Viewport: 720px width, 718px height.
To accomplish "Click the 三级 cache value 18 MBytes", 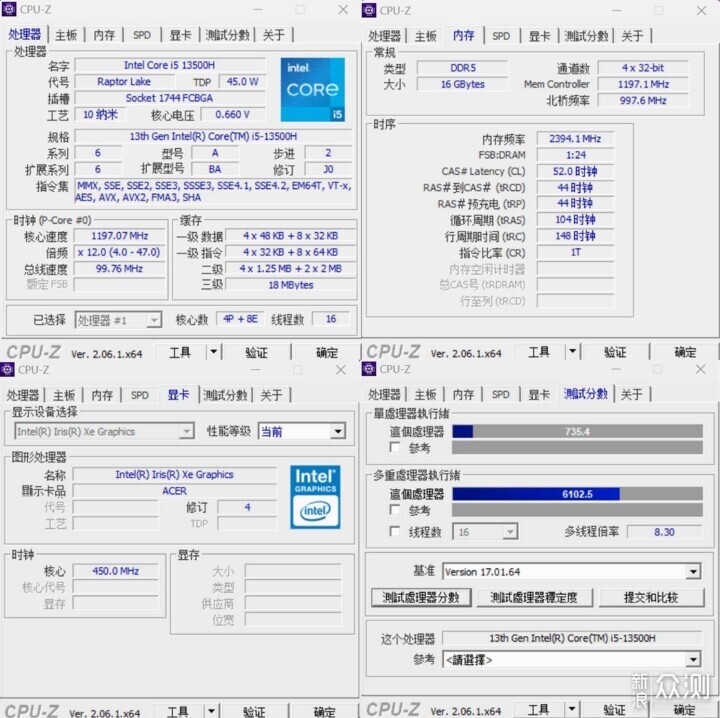I will click(x=291, y=285).
